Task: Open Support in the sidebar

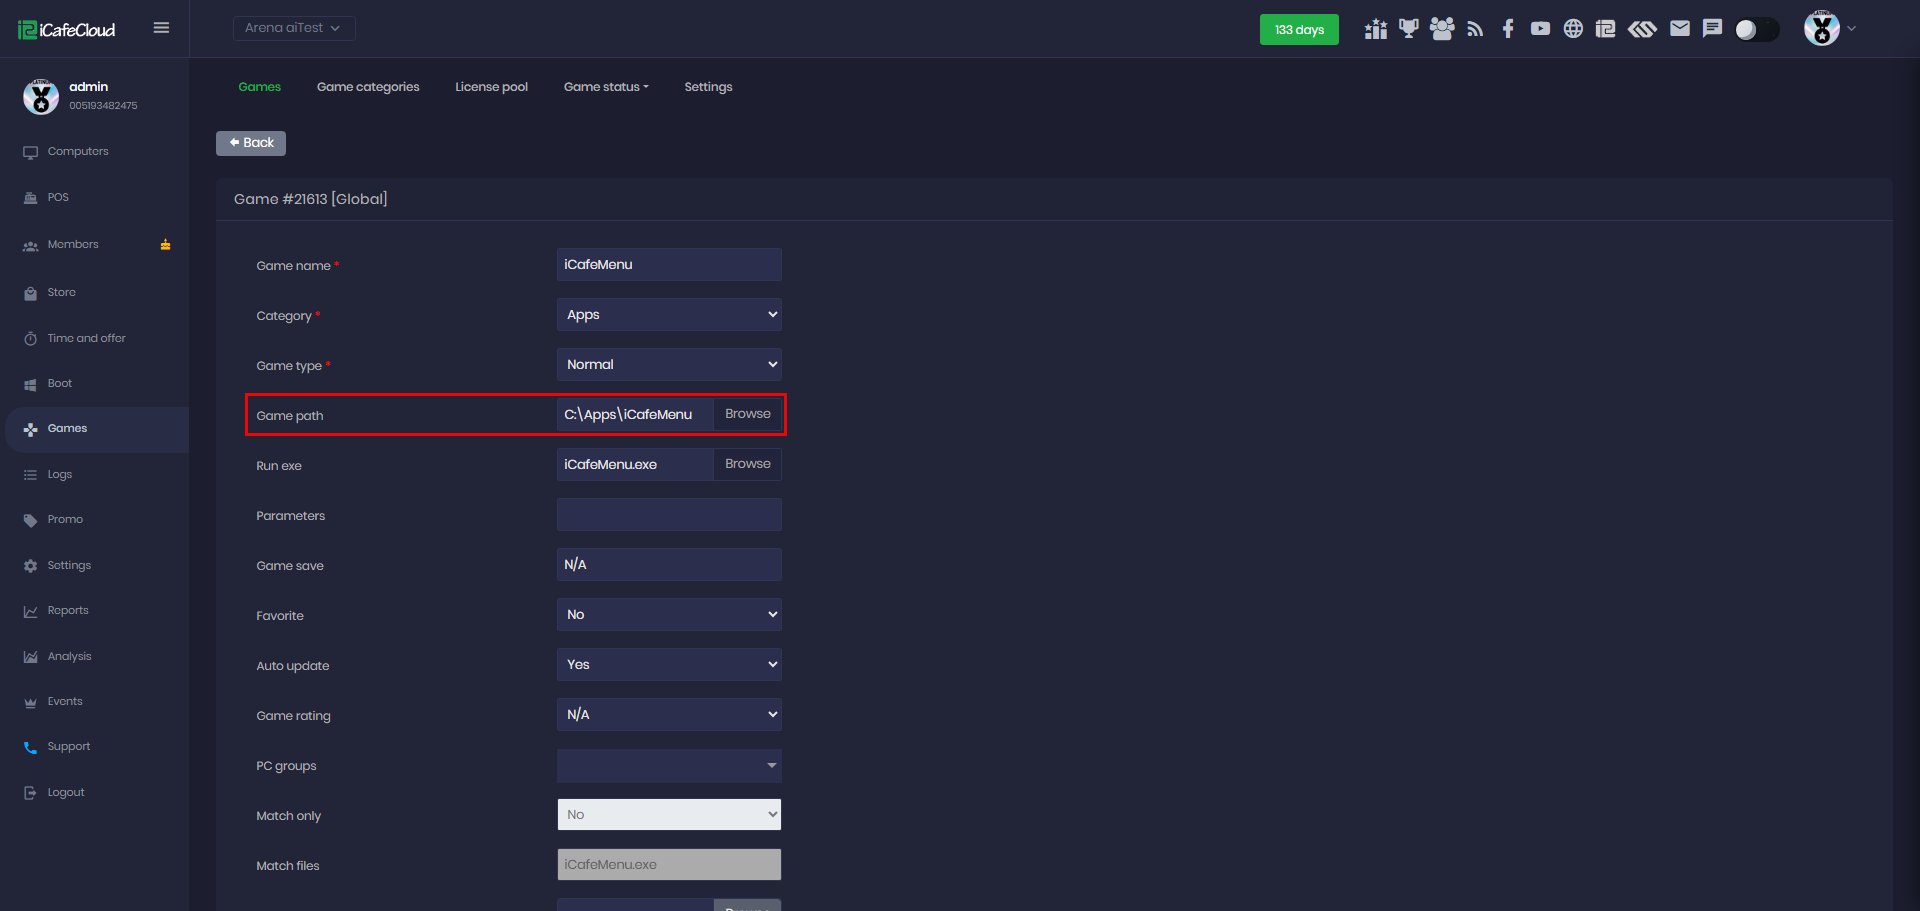Action: tap(68, 747)
